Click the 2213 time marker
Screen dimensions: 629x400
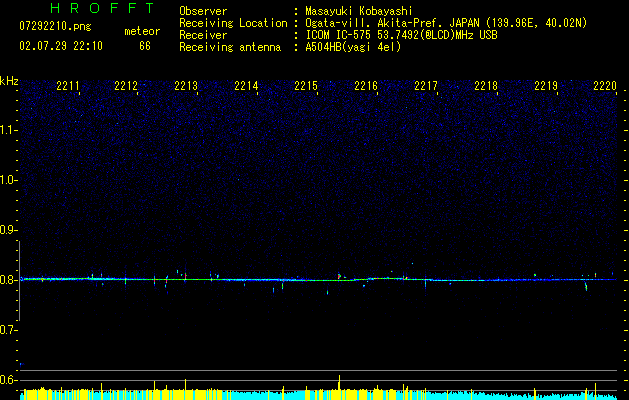pyautogui.click(x=186, y=86)
